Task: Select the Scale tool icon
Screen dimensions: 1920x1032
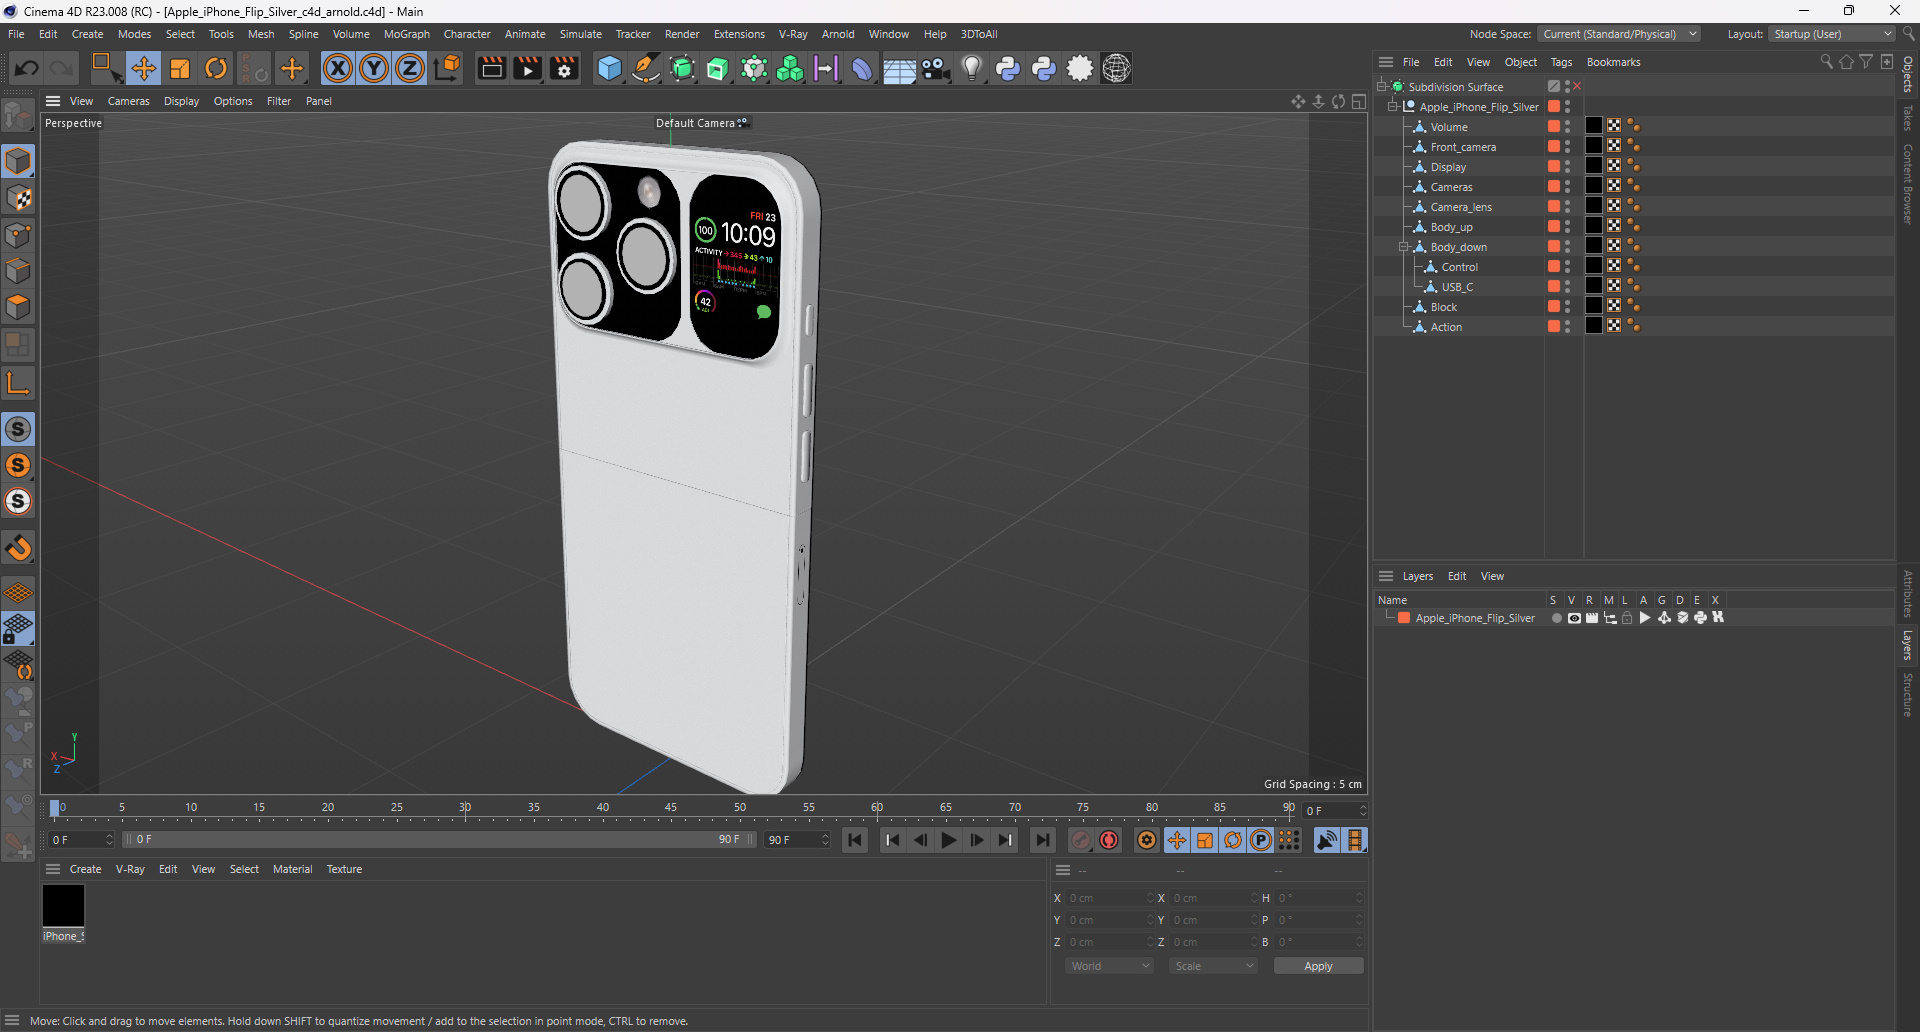Action: [x=180, y=68]
